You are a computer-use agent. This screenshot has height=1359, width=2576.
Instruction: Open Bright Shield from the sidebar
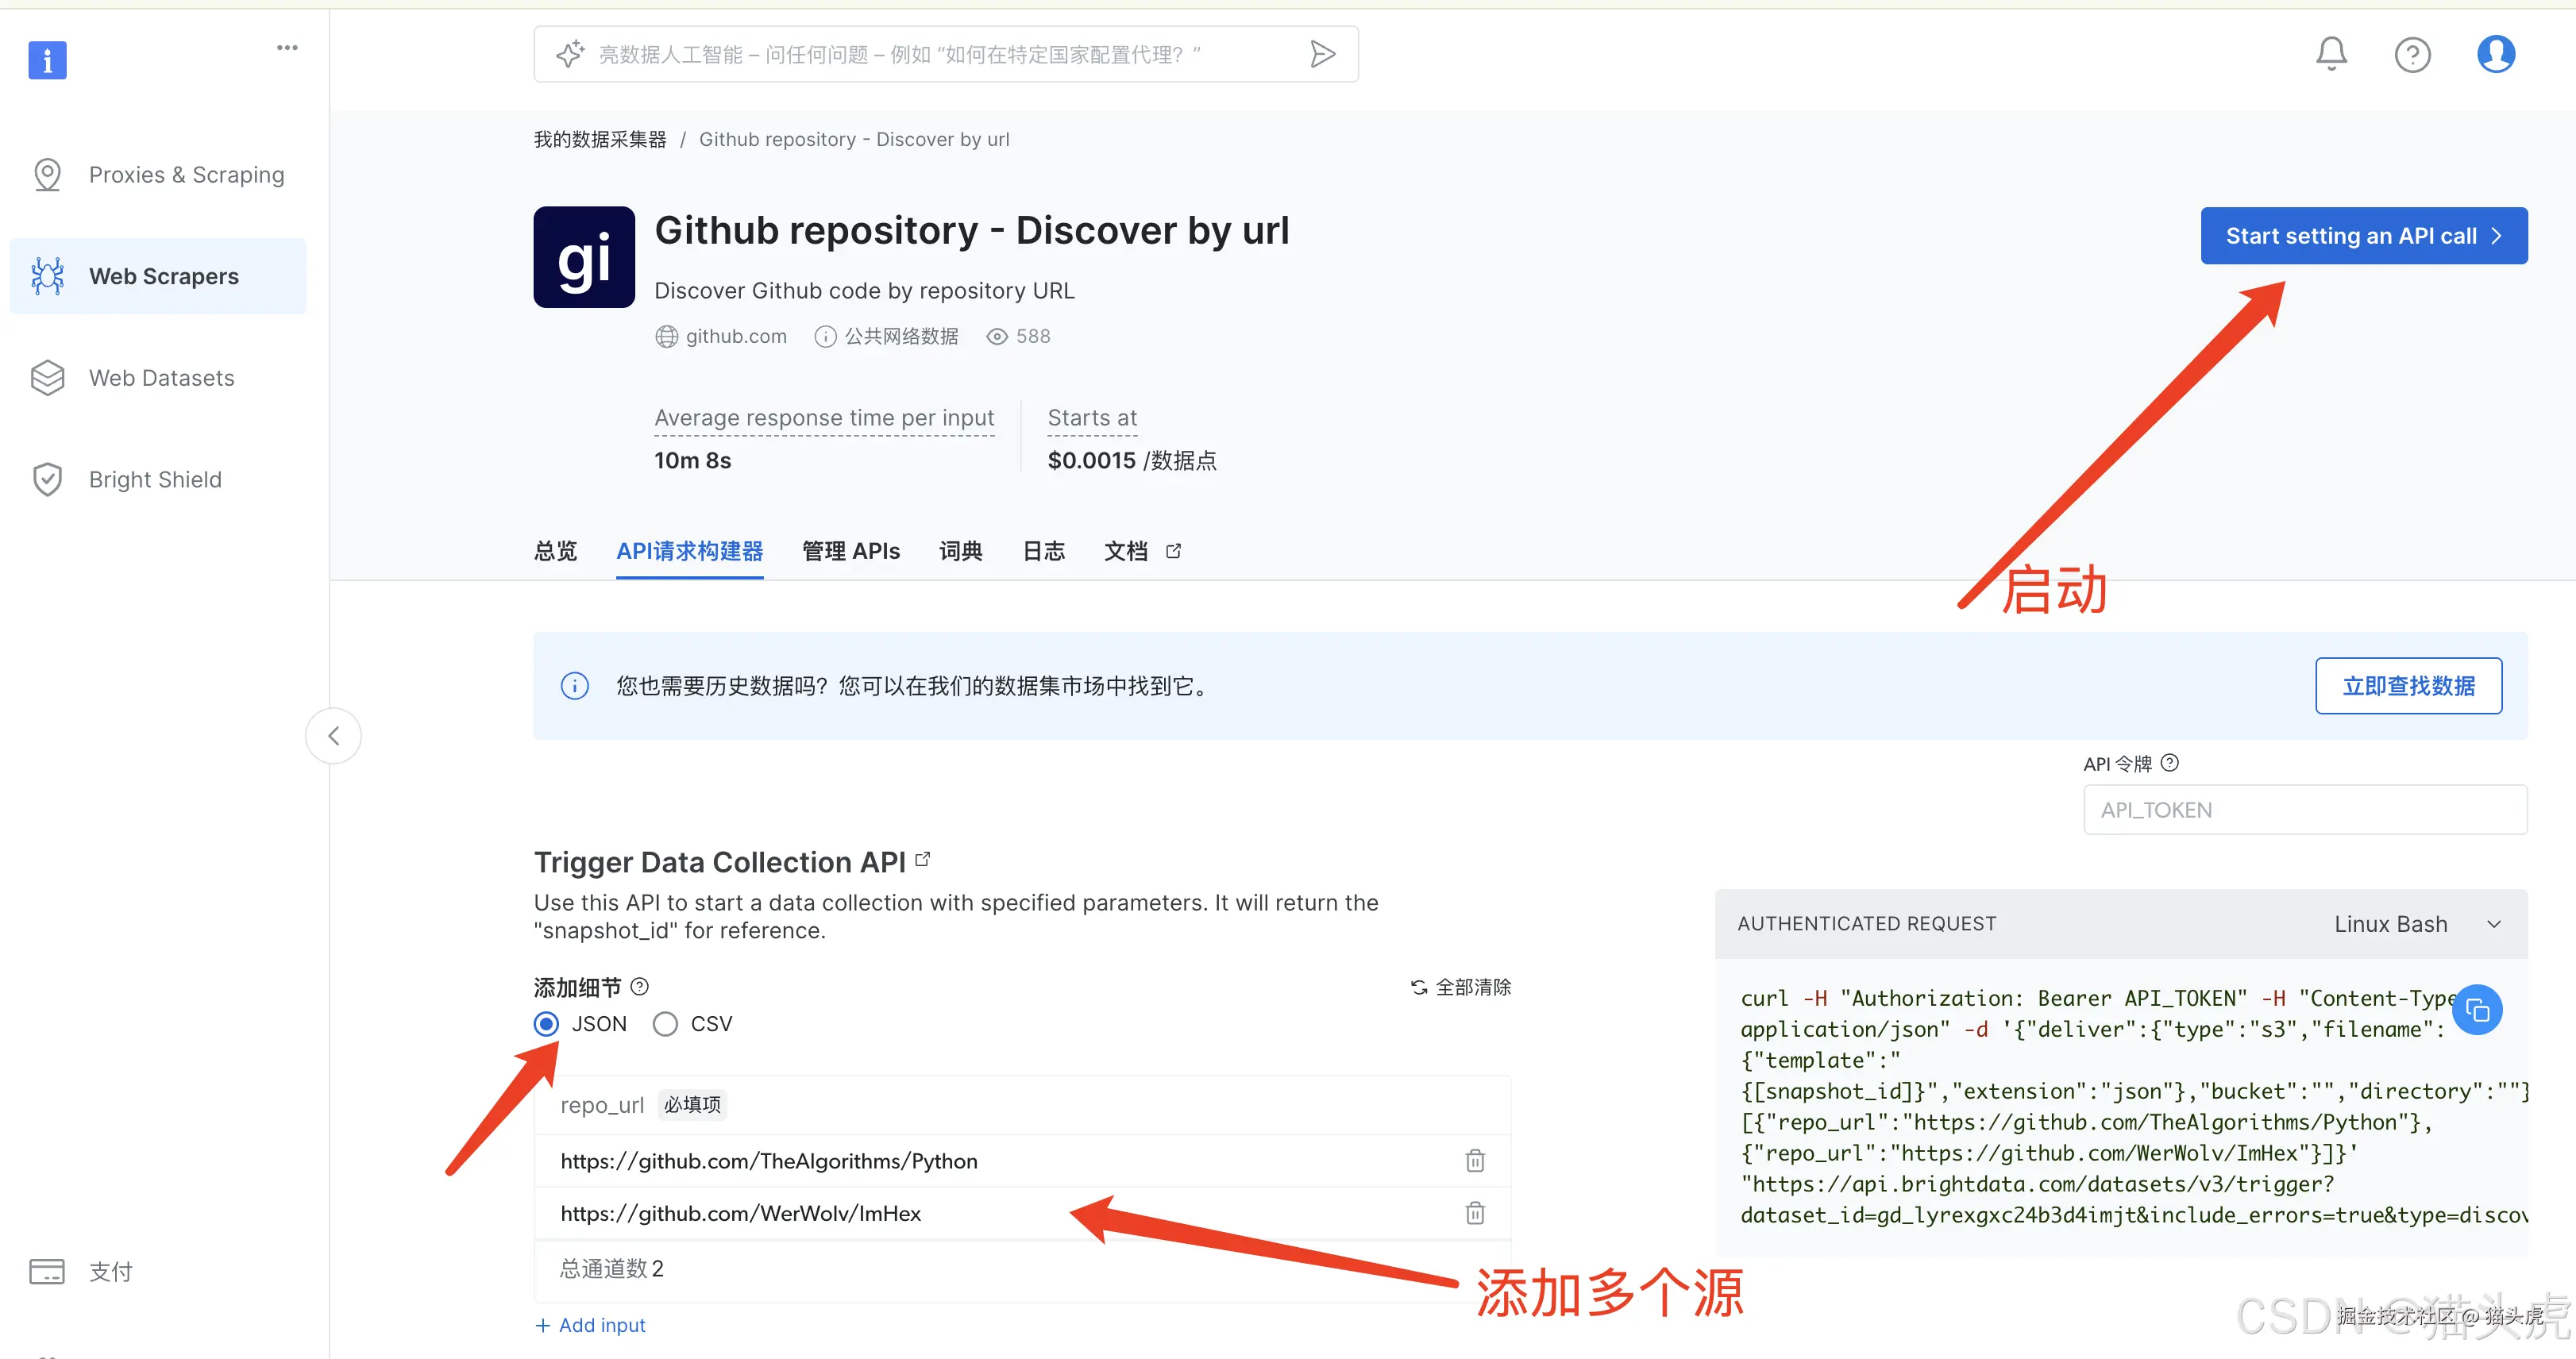click(154, 479)
